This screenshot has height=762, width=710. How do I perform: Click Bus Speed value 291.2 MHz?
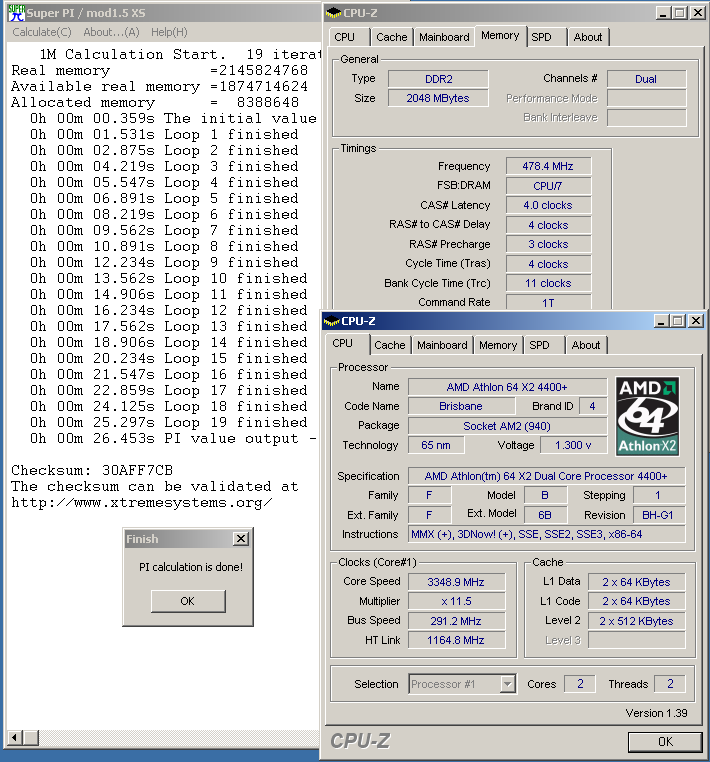[456, 621]
